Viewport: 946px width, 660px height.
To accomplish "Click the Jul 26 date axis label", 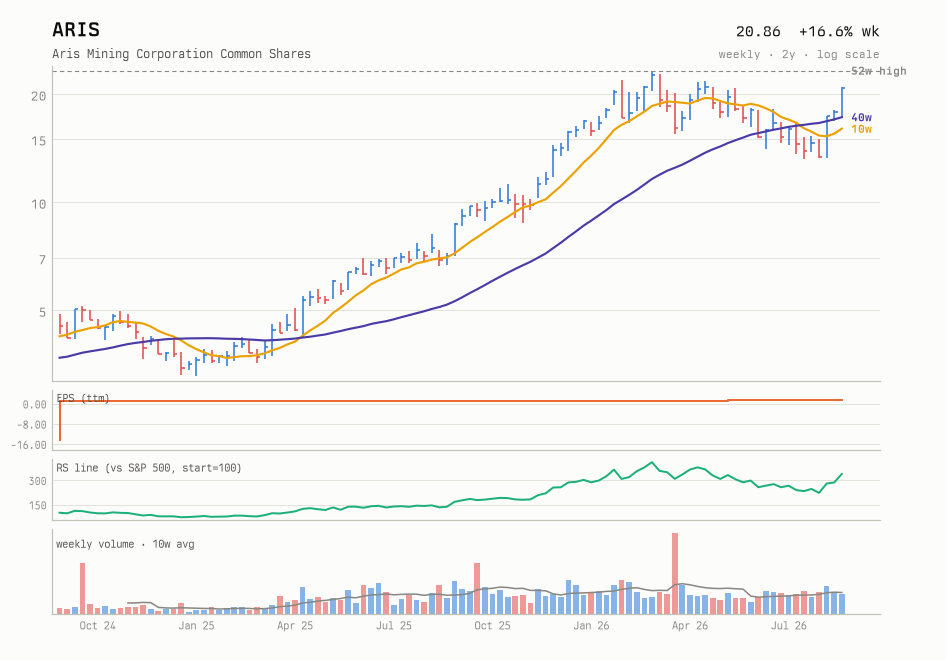I will 789,626.
